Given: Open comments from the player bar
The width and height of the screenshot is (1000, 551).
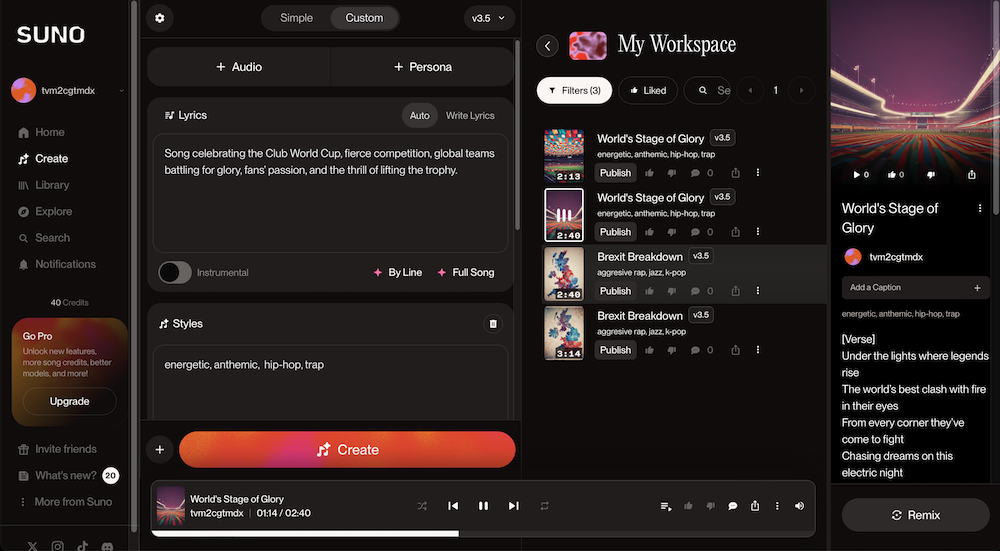Looking at the screenshot, I should (x=733, y=506).
